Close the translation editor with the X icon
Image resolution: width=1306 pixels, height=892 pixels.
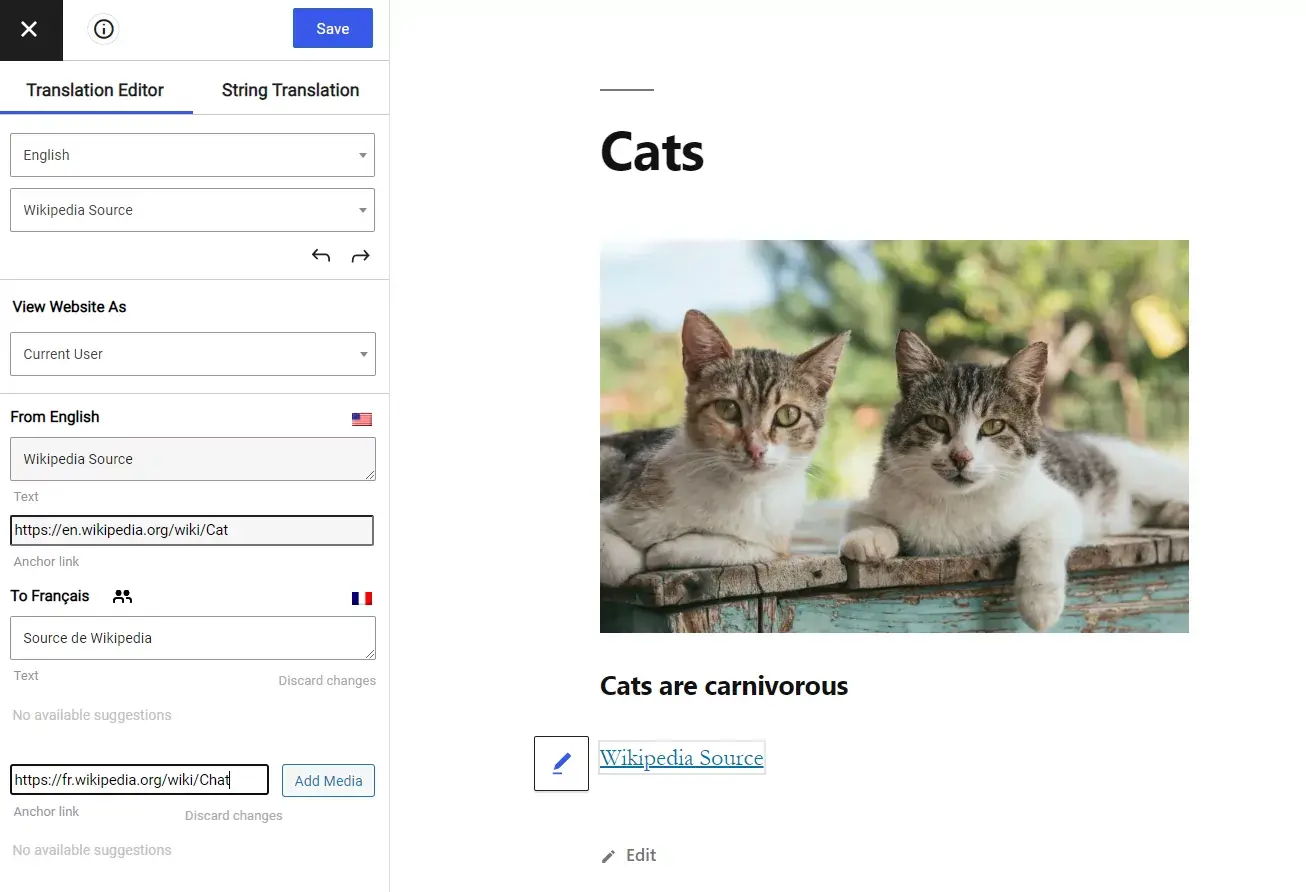[29, 30]
